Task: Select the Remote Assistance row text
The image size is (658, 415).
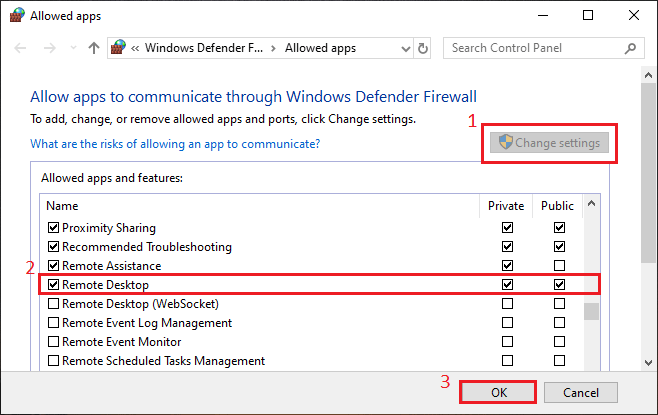Action: point(112,266)
